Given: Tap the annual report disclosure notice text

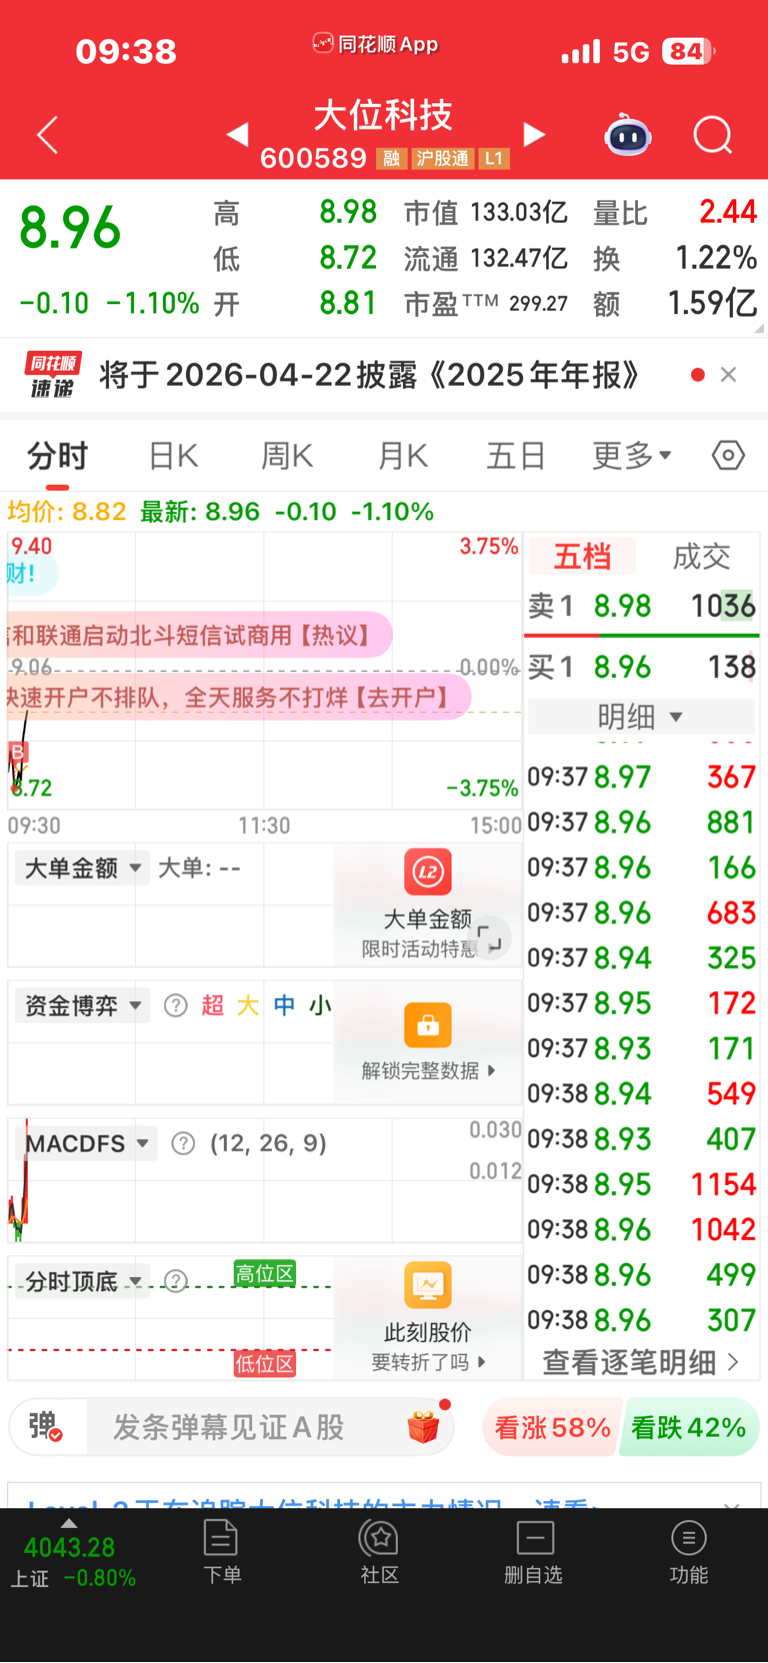Looking at the screenshot, I should 369,375.
